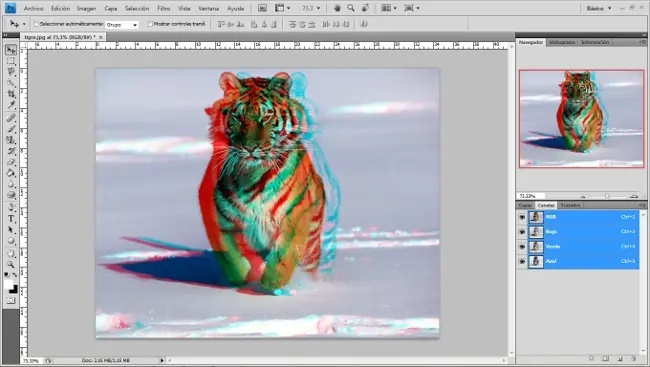Select the Brush tool
The width and height of the screenshot is (650, 367).
click(11, 129)
